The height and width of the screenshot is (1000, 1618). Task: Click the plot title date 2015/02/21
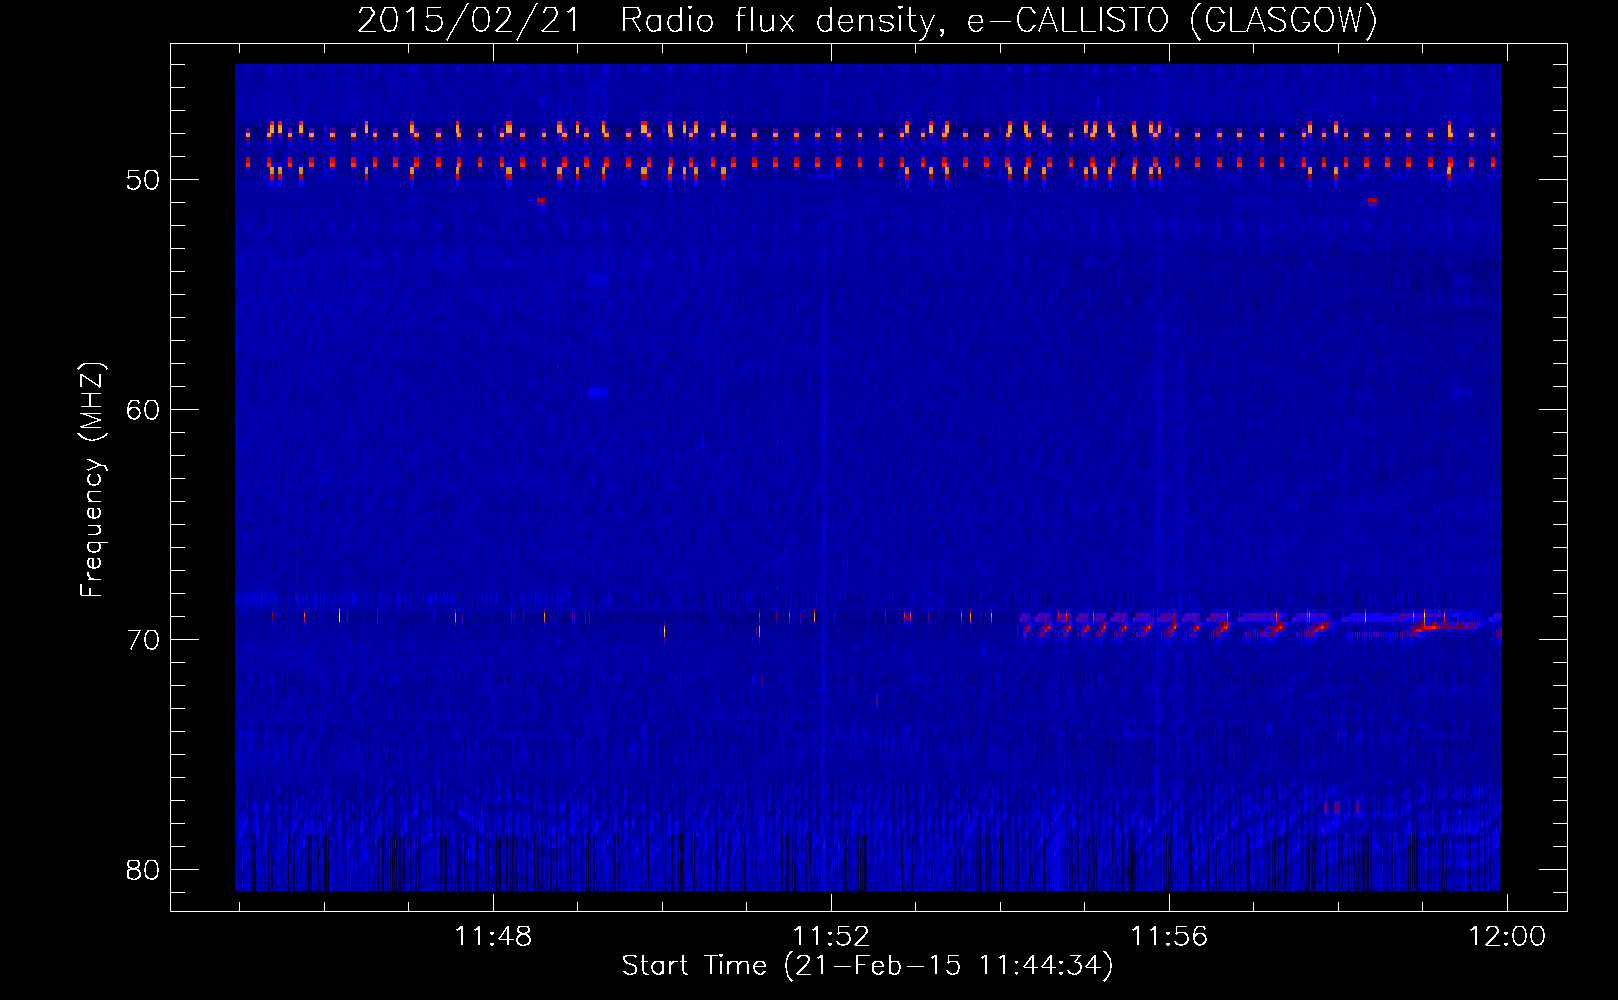pos(469,20)
